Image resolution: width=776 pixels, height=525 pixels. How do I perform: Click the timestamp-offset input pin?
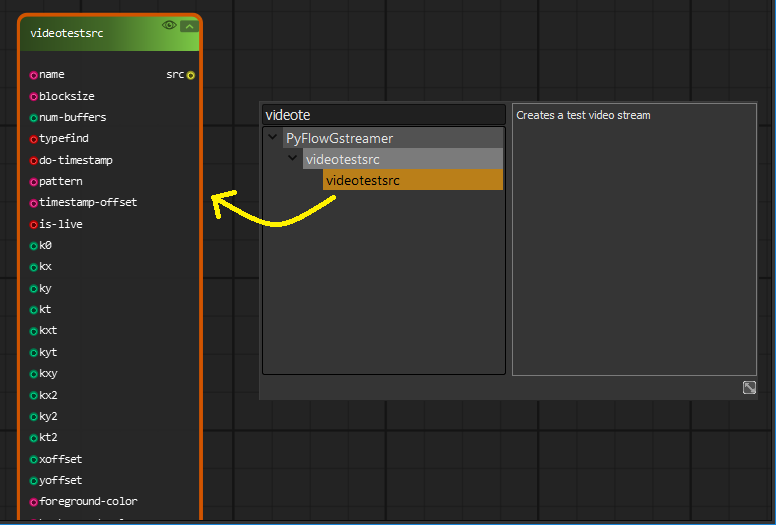[34, 203]
